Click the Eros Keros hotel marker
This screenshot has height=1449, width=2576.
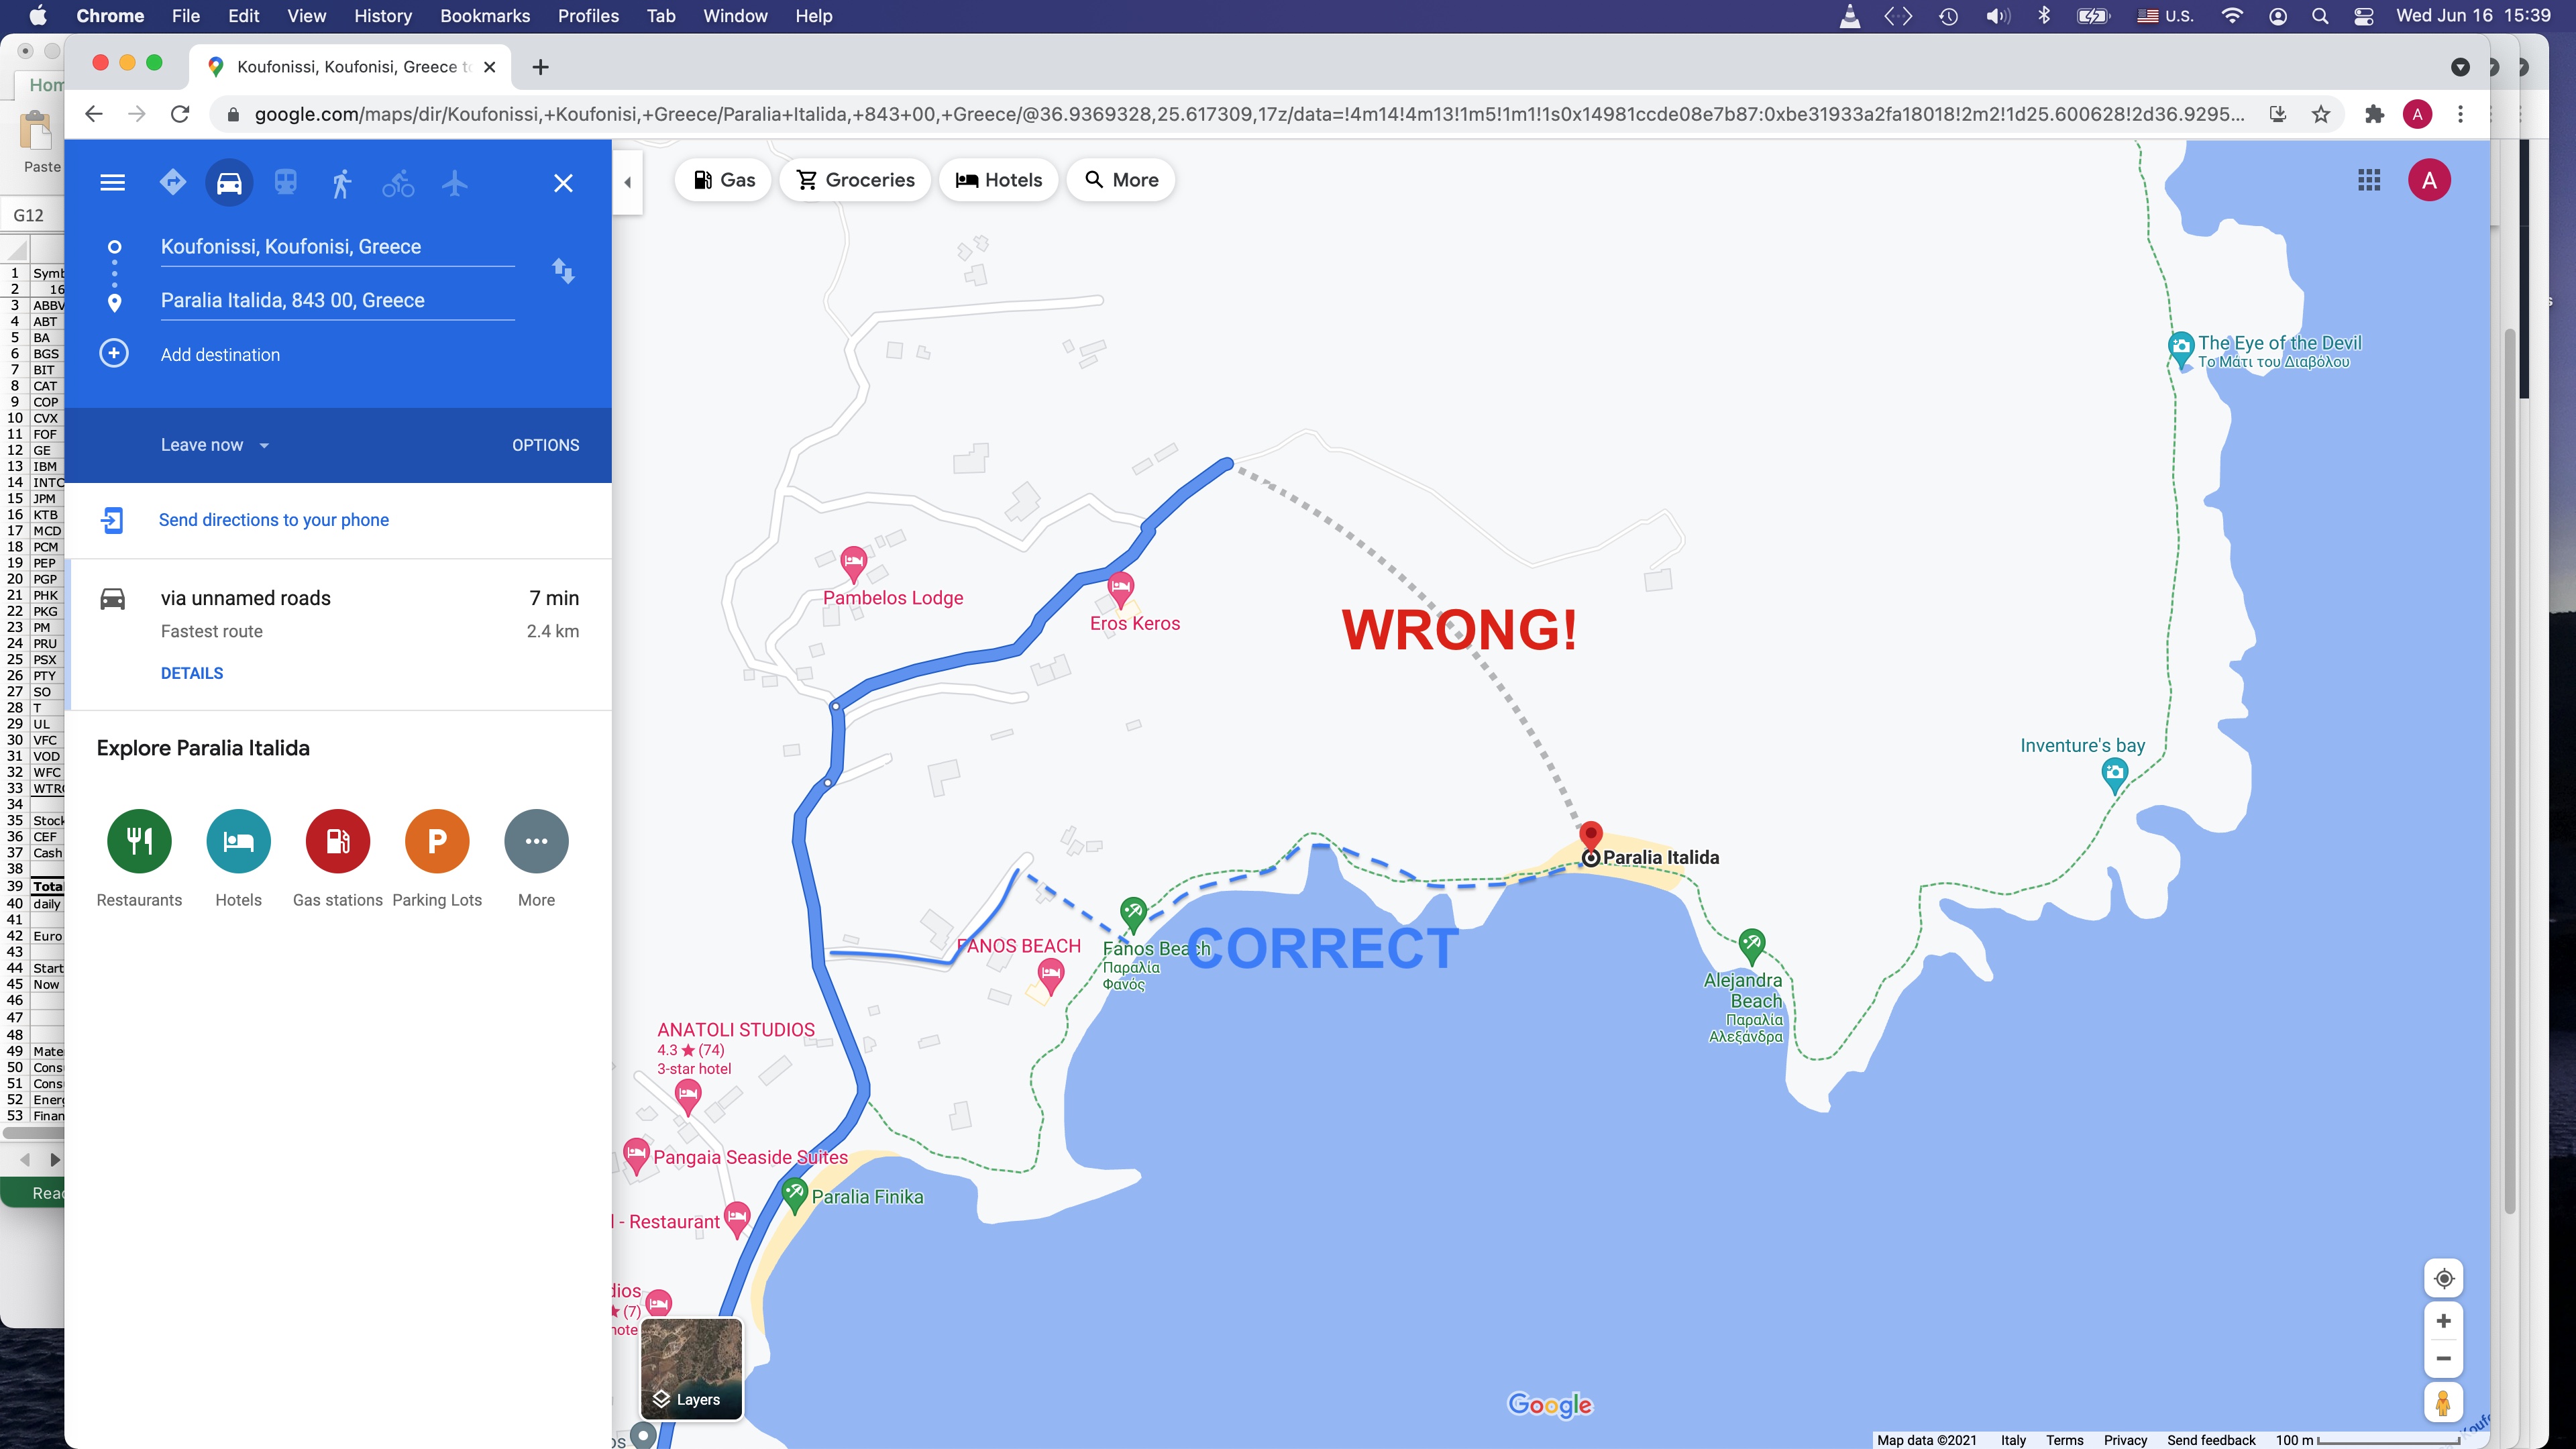[1120, 589]
